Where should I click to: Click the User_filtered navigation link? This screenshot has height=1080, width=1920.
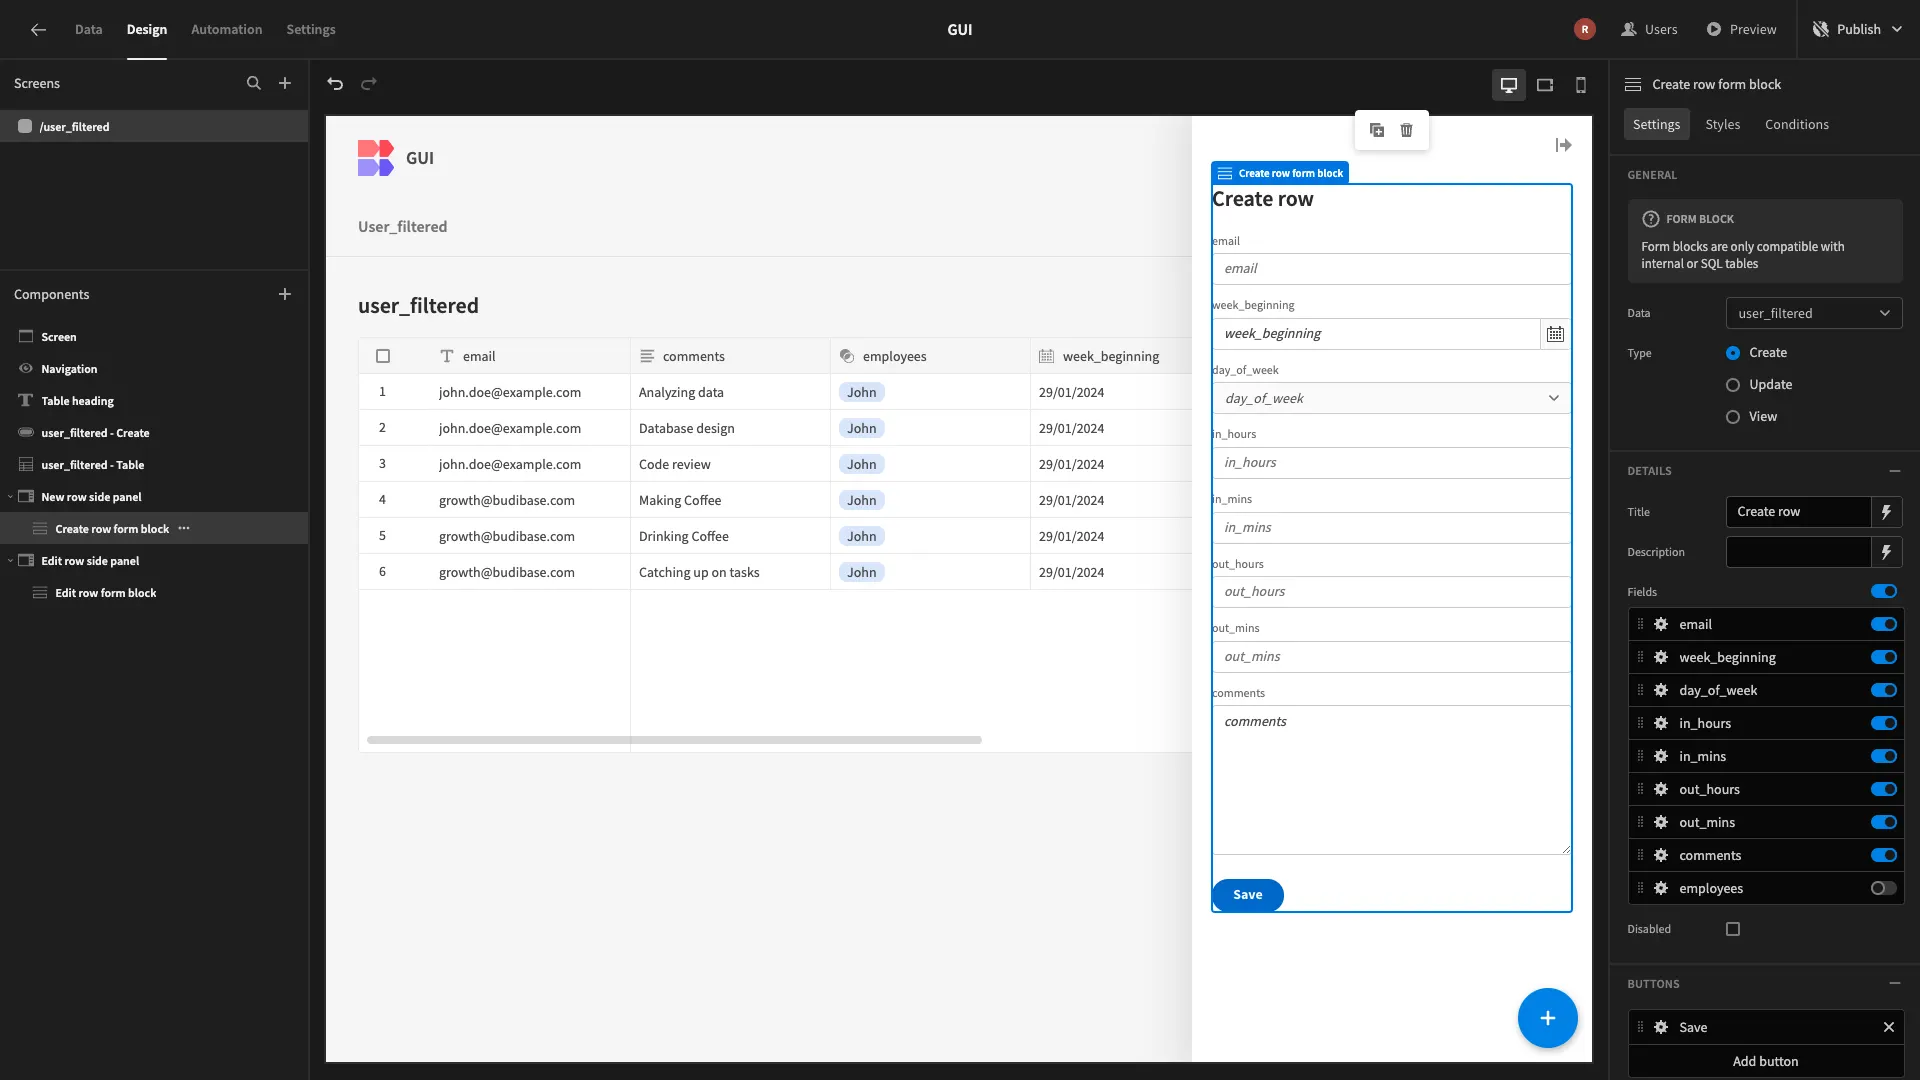(403, 227)
